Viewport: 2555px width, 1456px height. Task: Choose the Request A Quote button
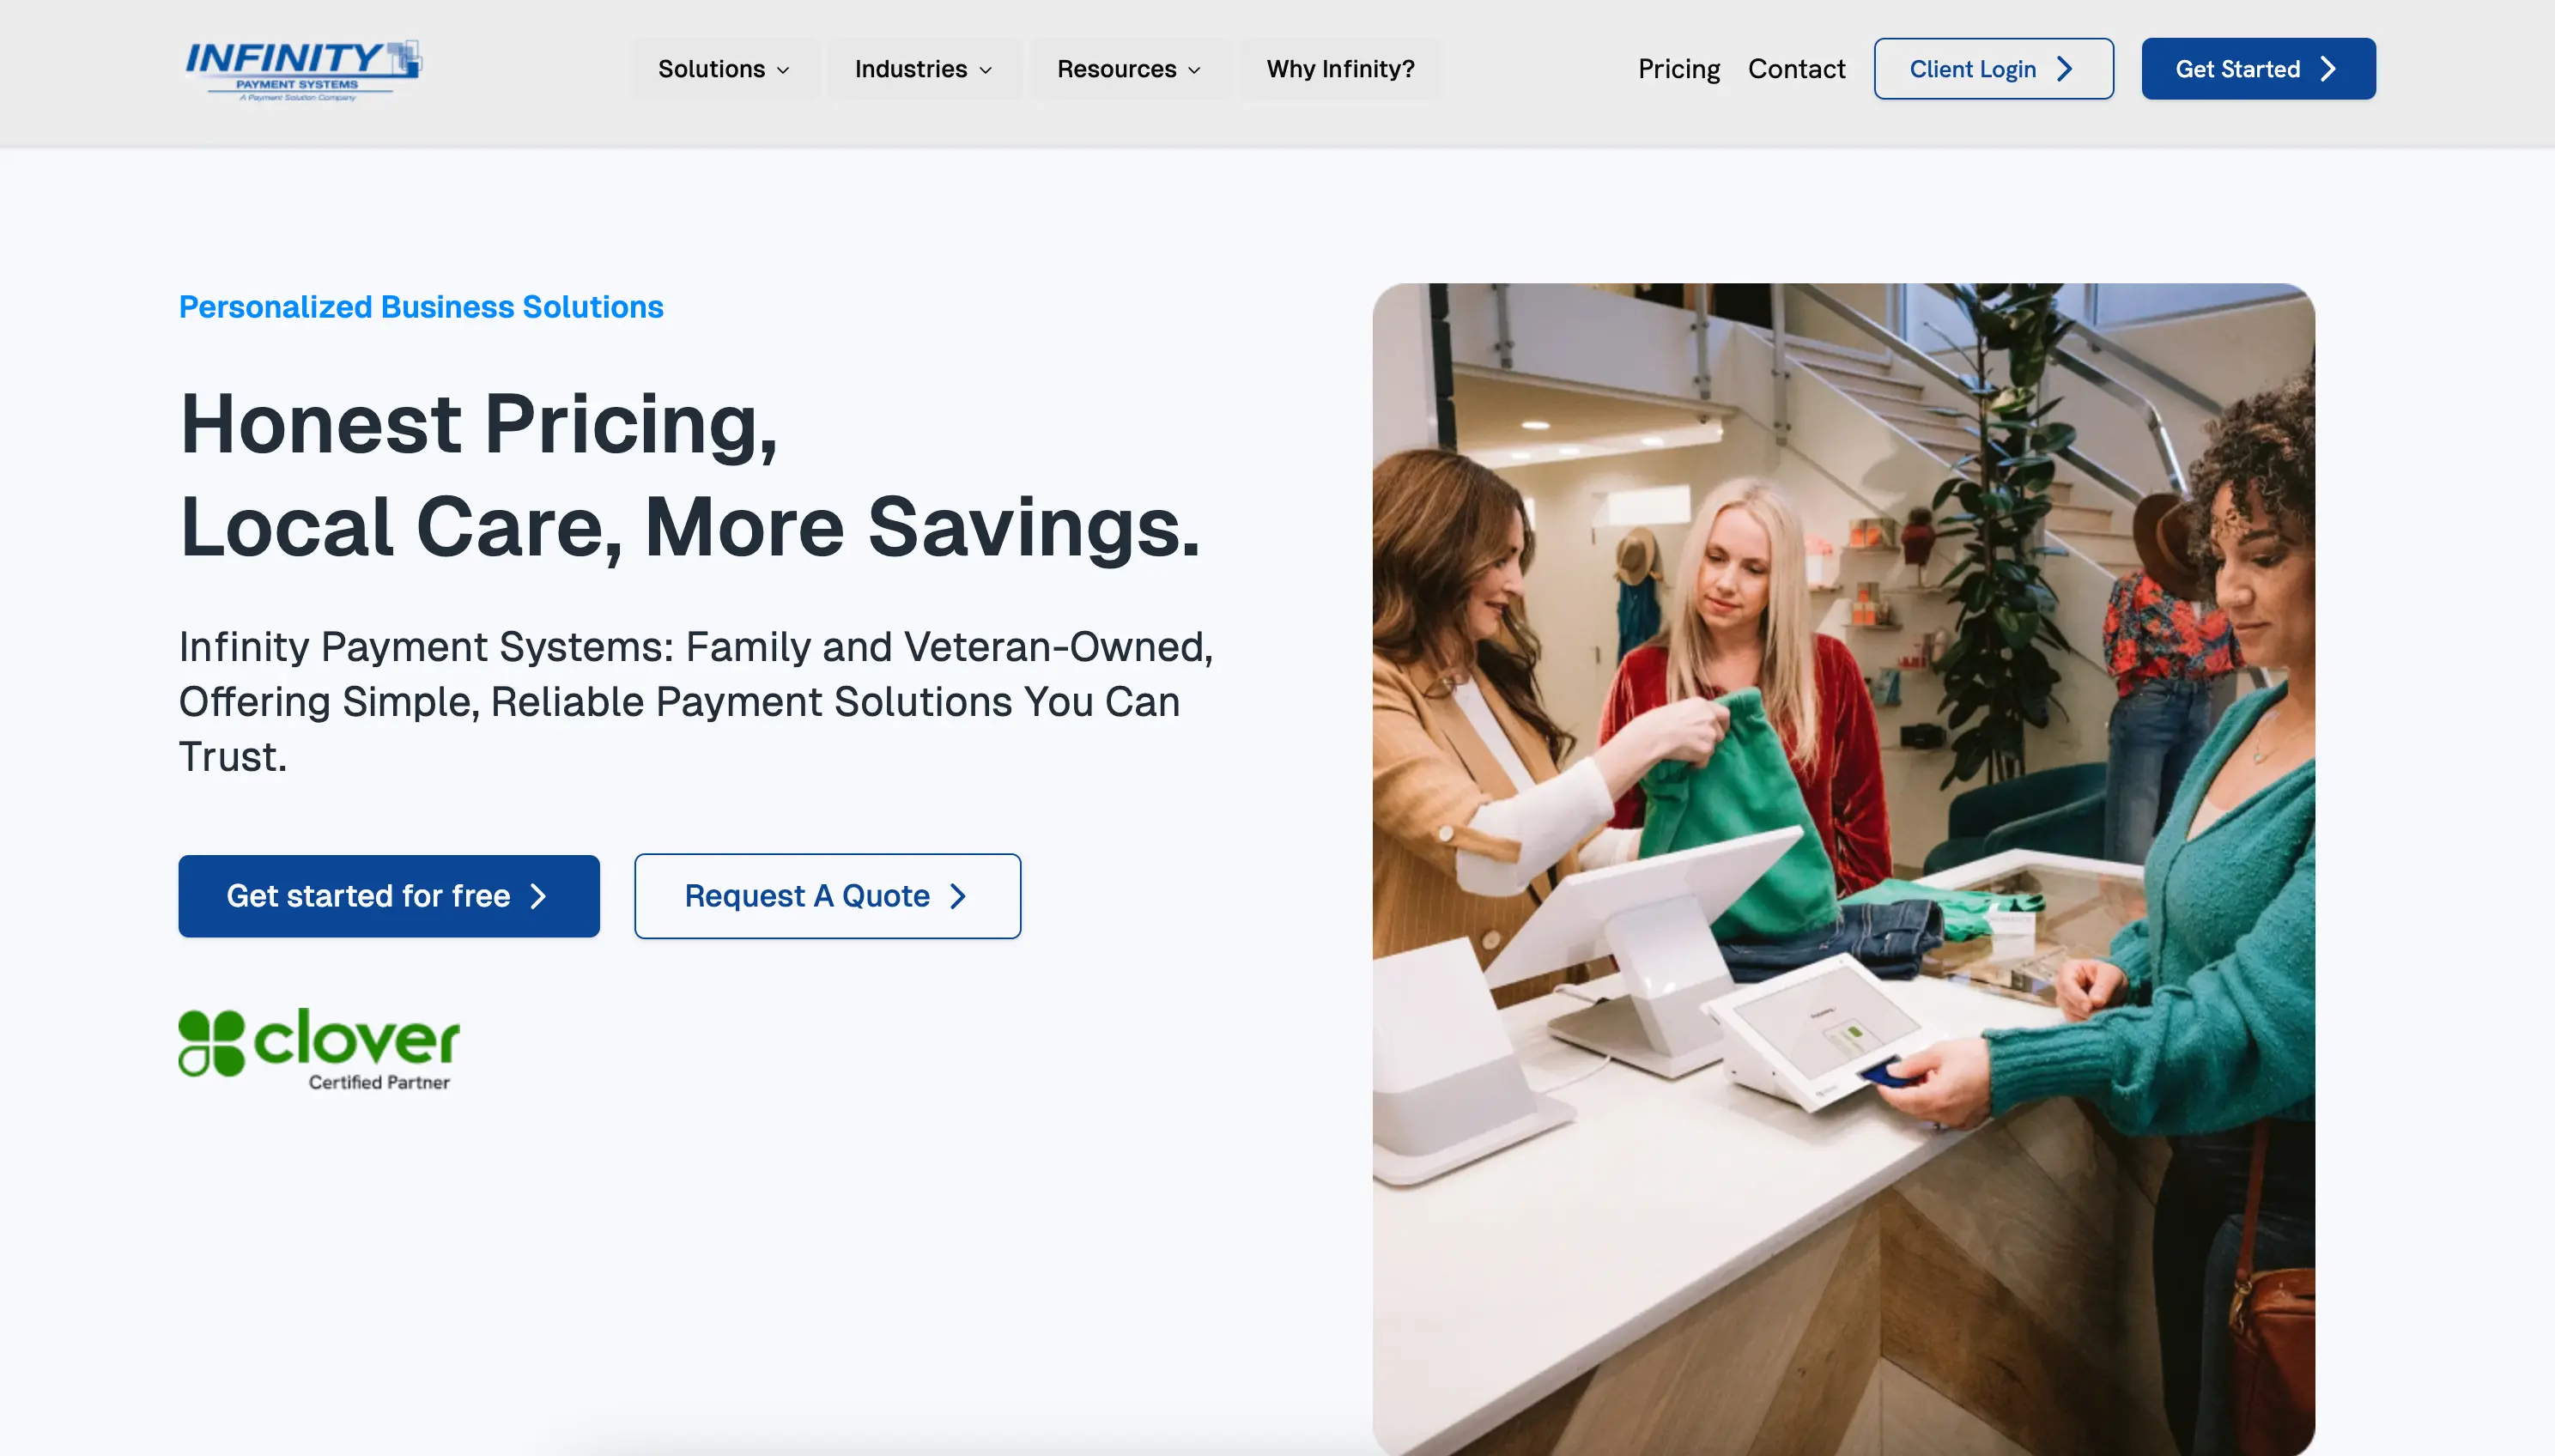[x=827, y=896]
